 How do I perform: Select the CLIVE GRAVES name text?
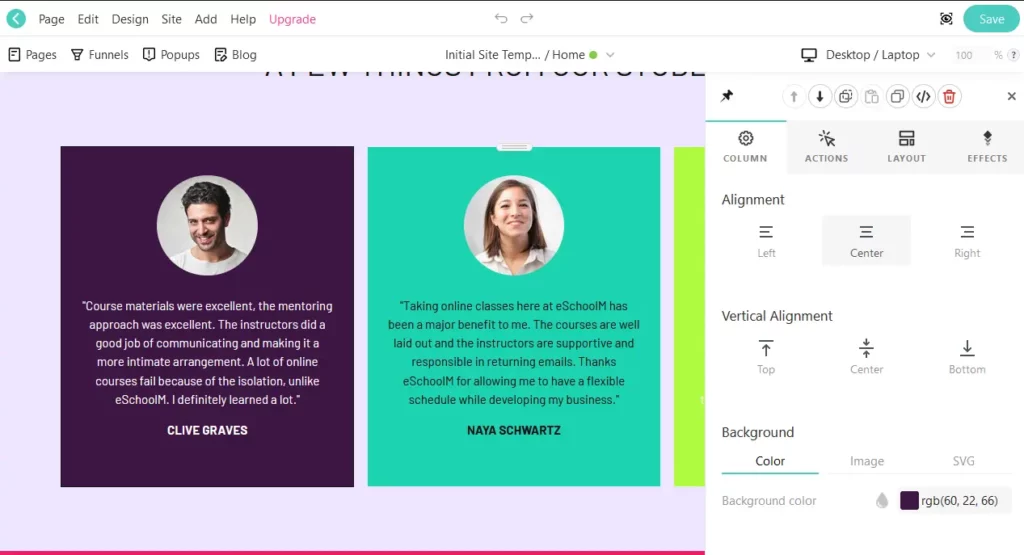coord(207,430)
